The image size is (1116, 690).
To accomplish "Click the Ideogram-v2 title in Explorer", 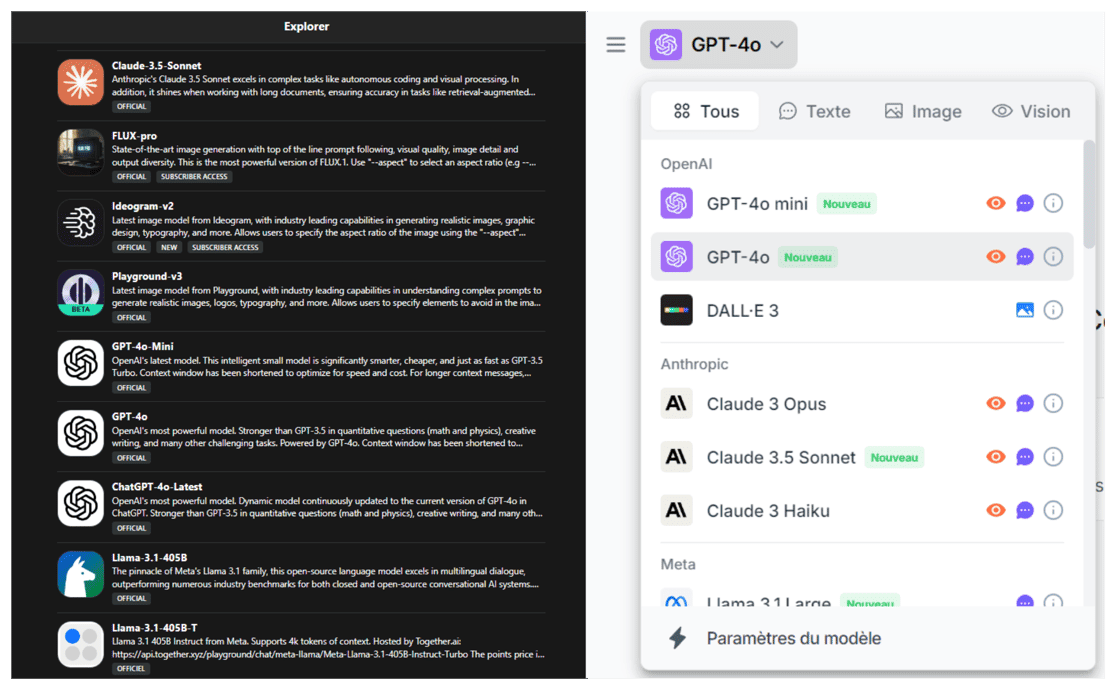I will [x=142, y=206].
